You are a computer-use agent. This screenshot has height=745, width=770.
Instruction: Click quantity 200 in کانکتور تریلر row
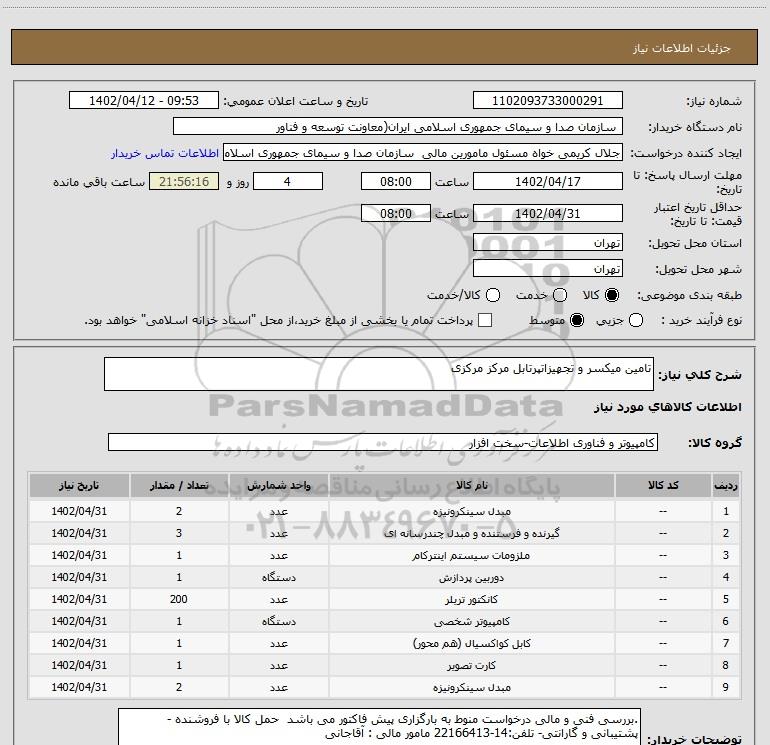click(x=179, y=599)
